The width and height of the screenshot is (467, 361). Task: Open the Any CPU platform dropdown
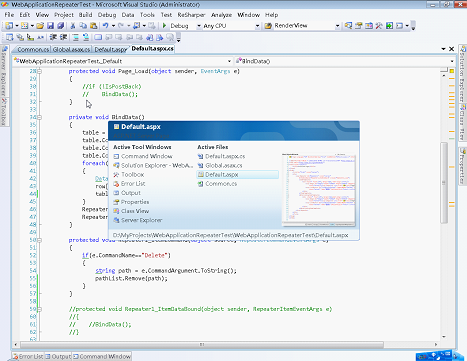tap(257, 26)
